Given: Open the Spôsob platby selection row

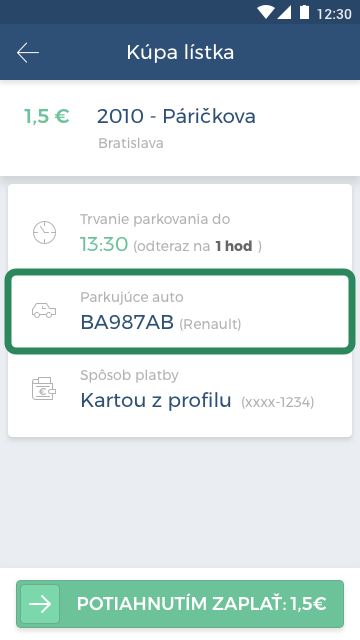Looking at the screenshot, I should click(x=180, y=389).
